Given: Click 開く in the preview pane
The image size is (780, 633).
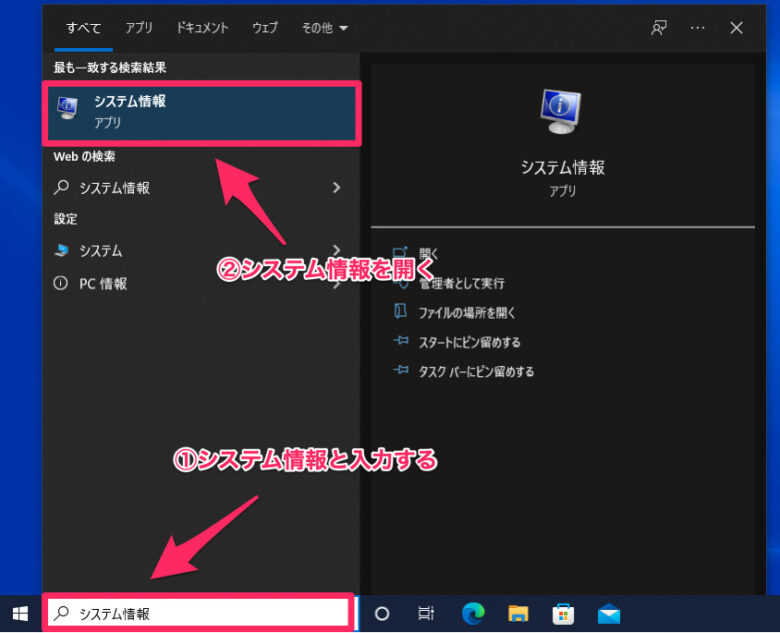Looking at the screenshot, I should (x=428, y=254).
